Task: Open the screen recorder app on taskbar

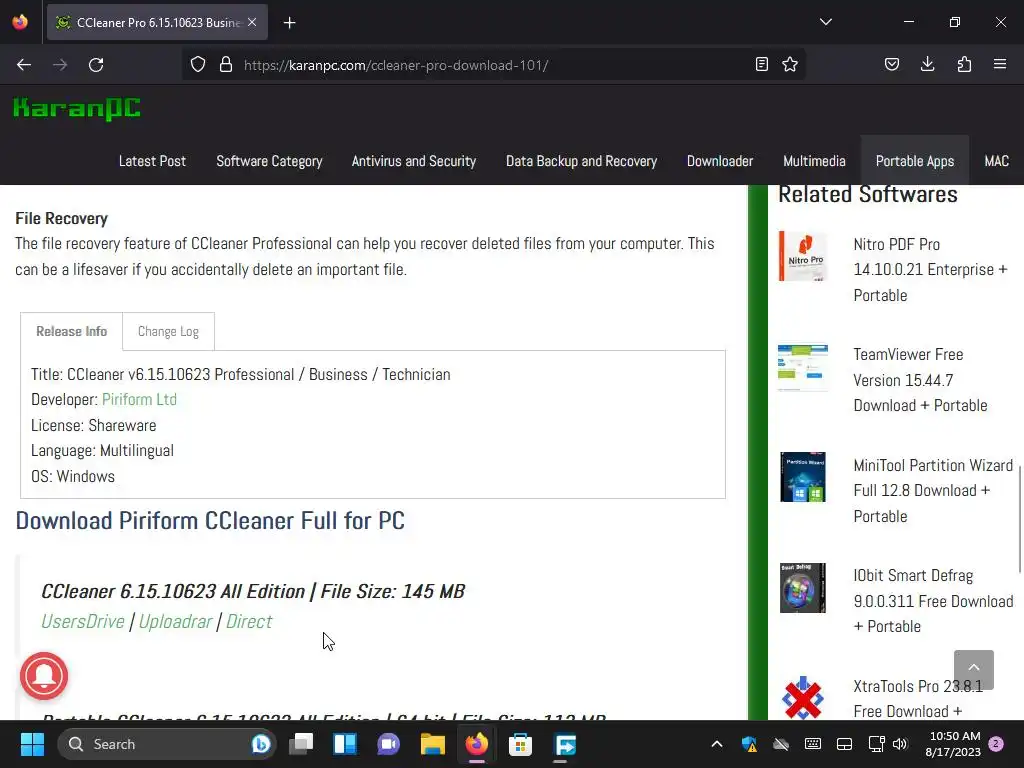Action: point(565,744)
